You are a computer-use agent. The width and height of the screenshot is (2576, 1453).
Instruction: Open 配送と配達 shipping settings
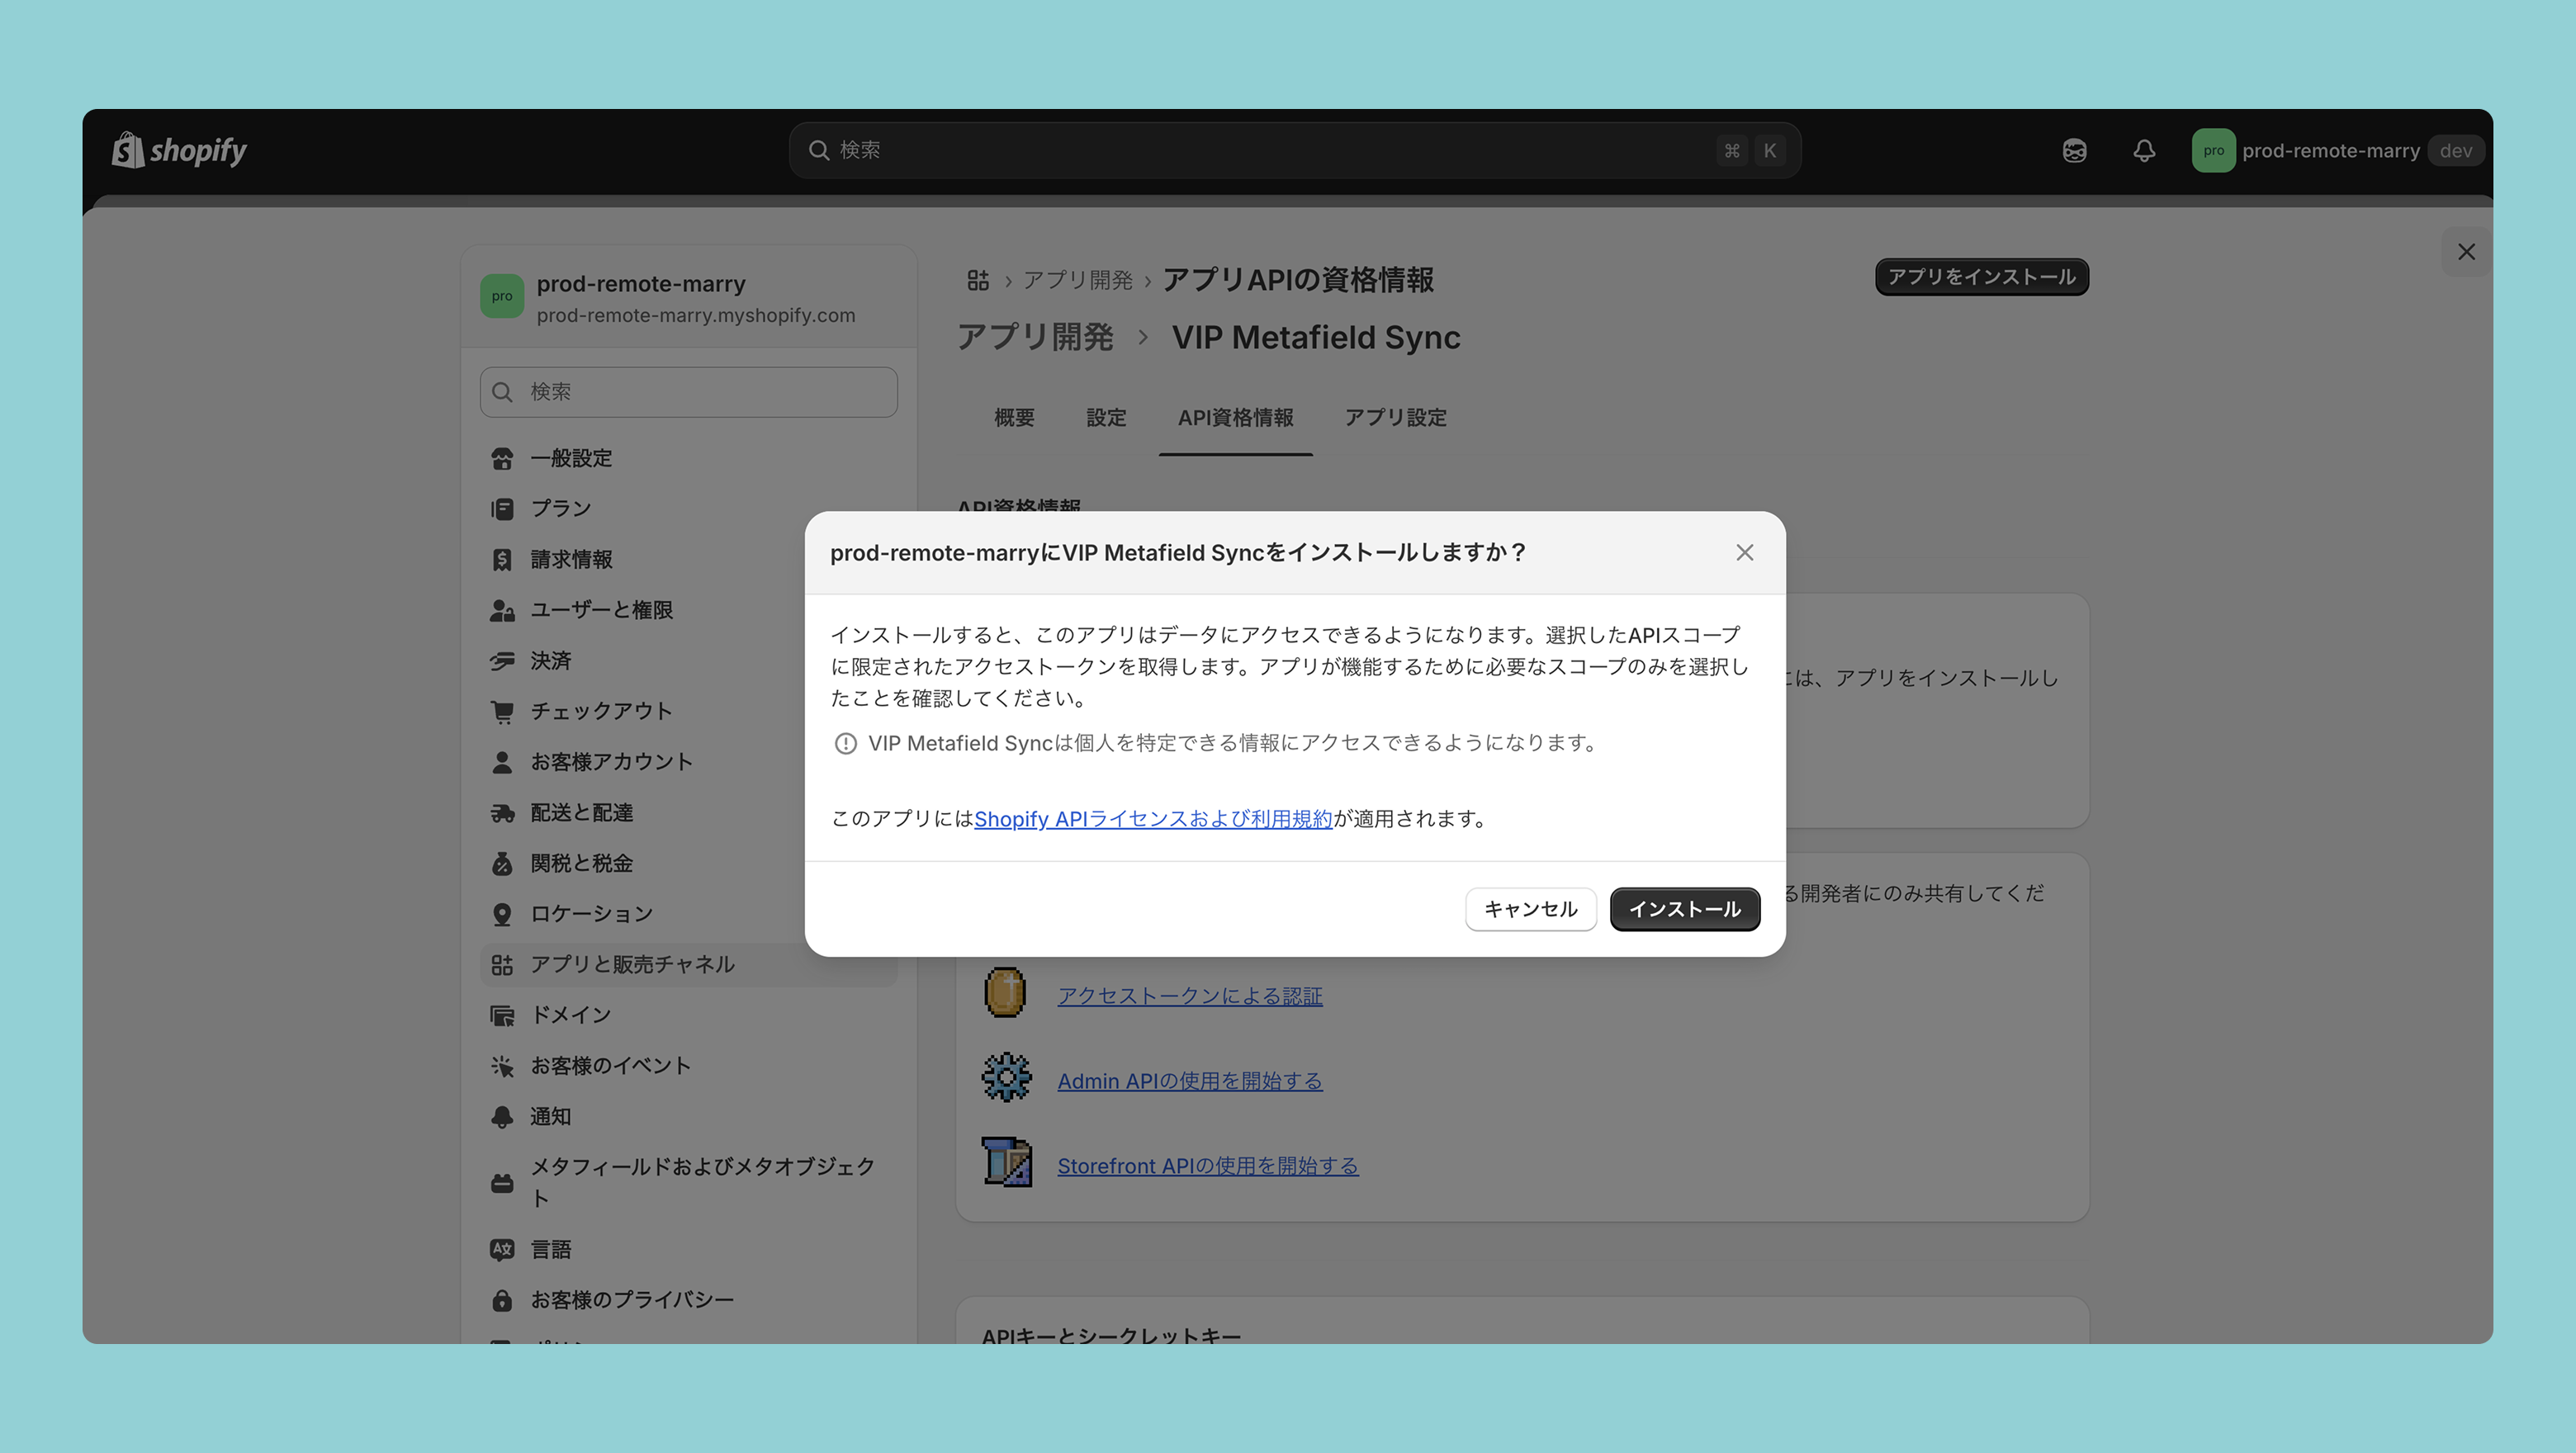pyautogui.click(x=581, y=813)
